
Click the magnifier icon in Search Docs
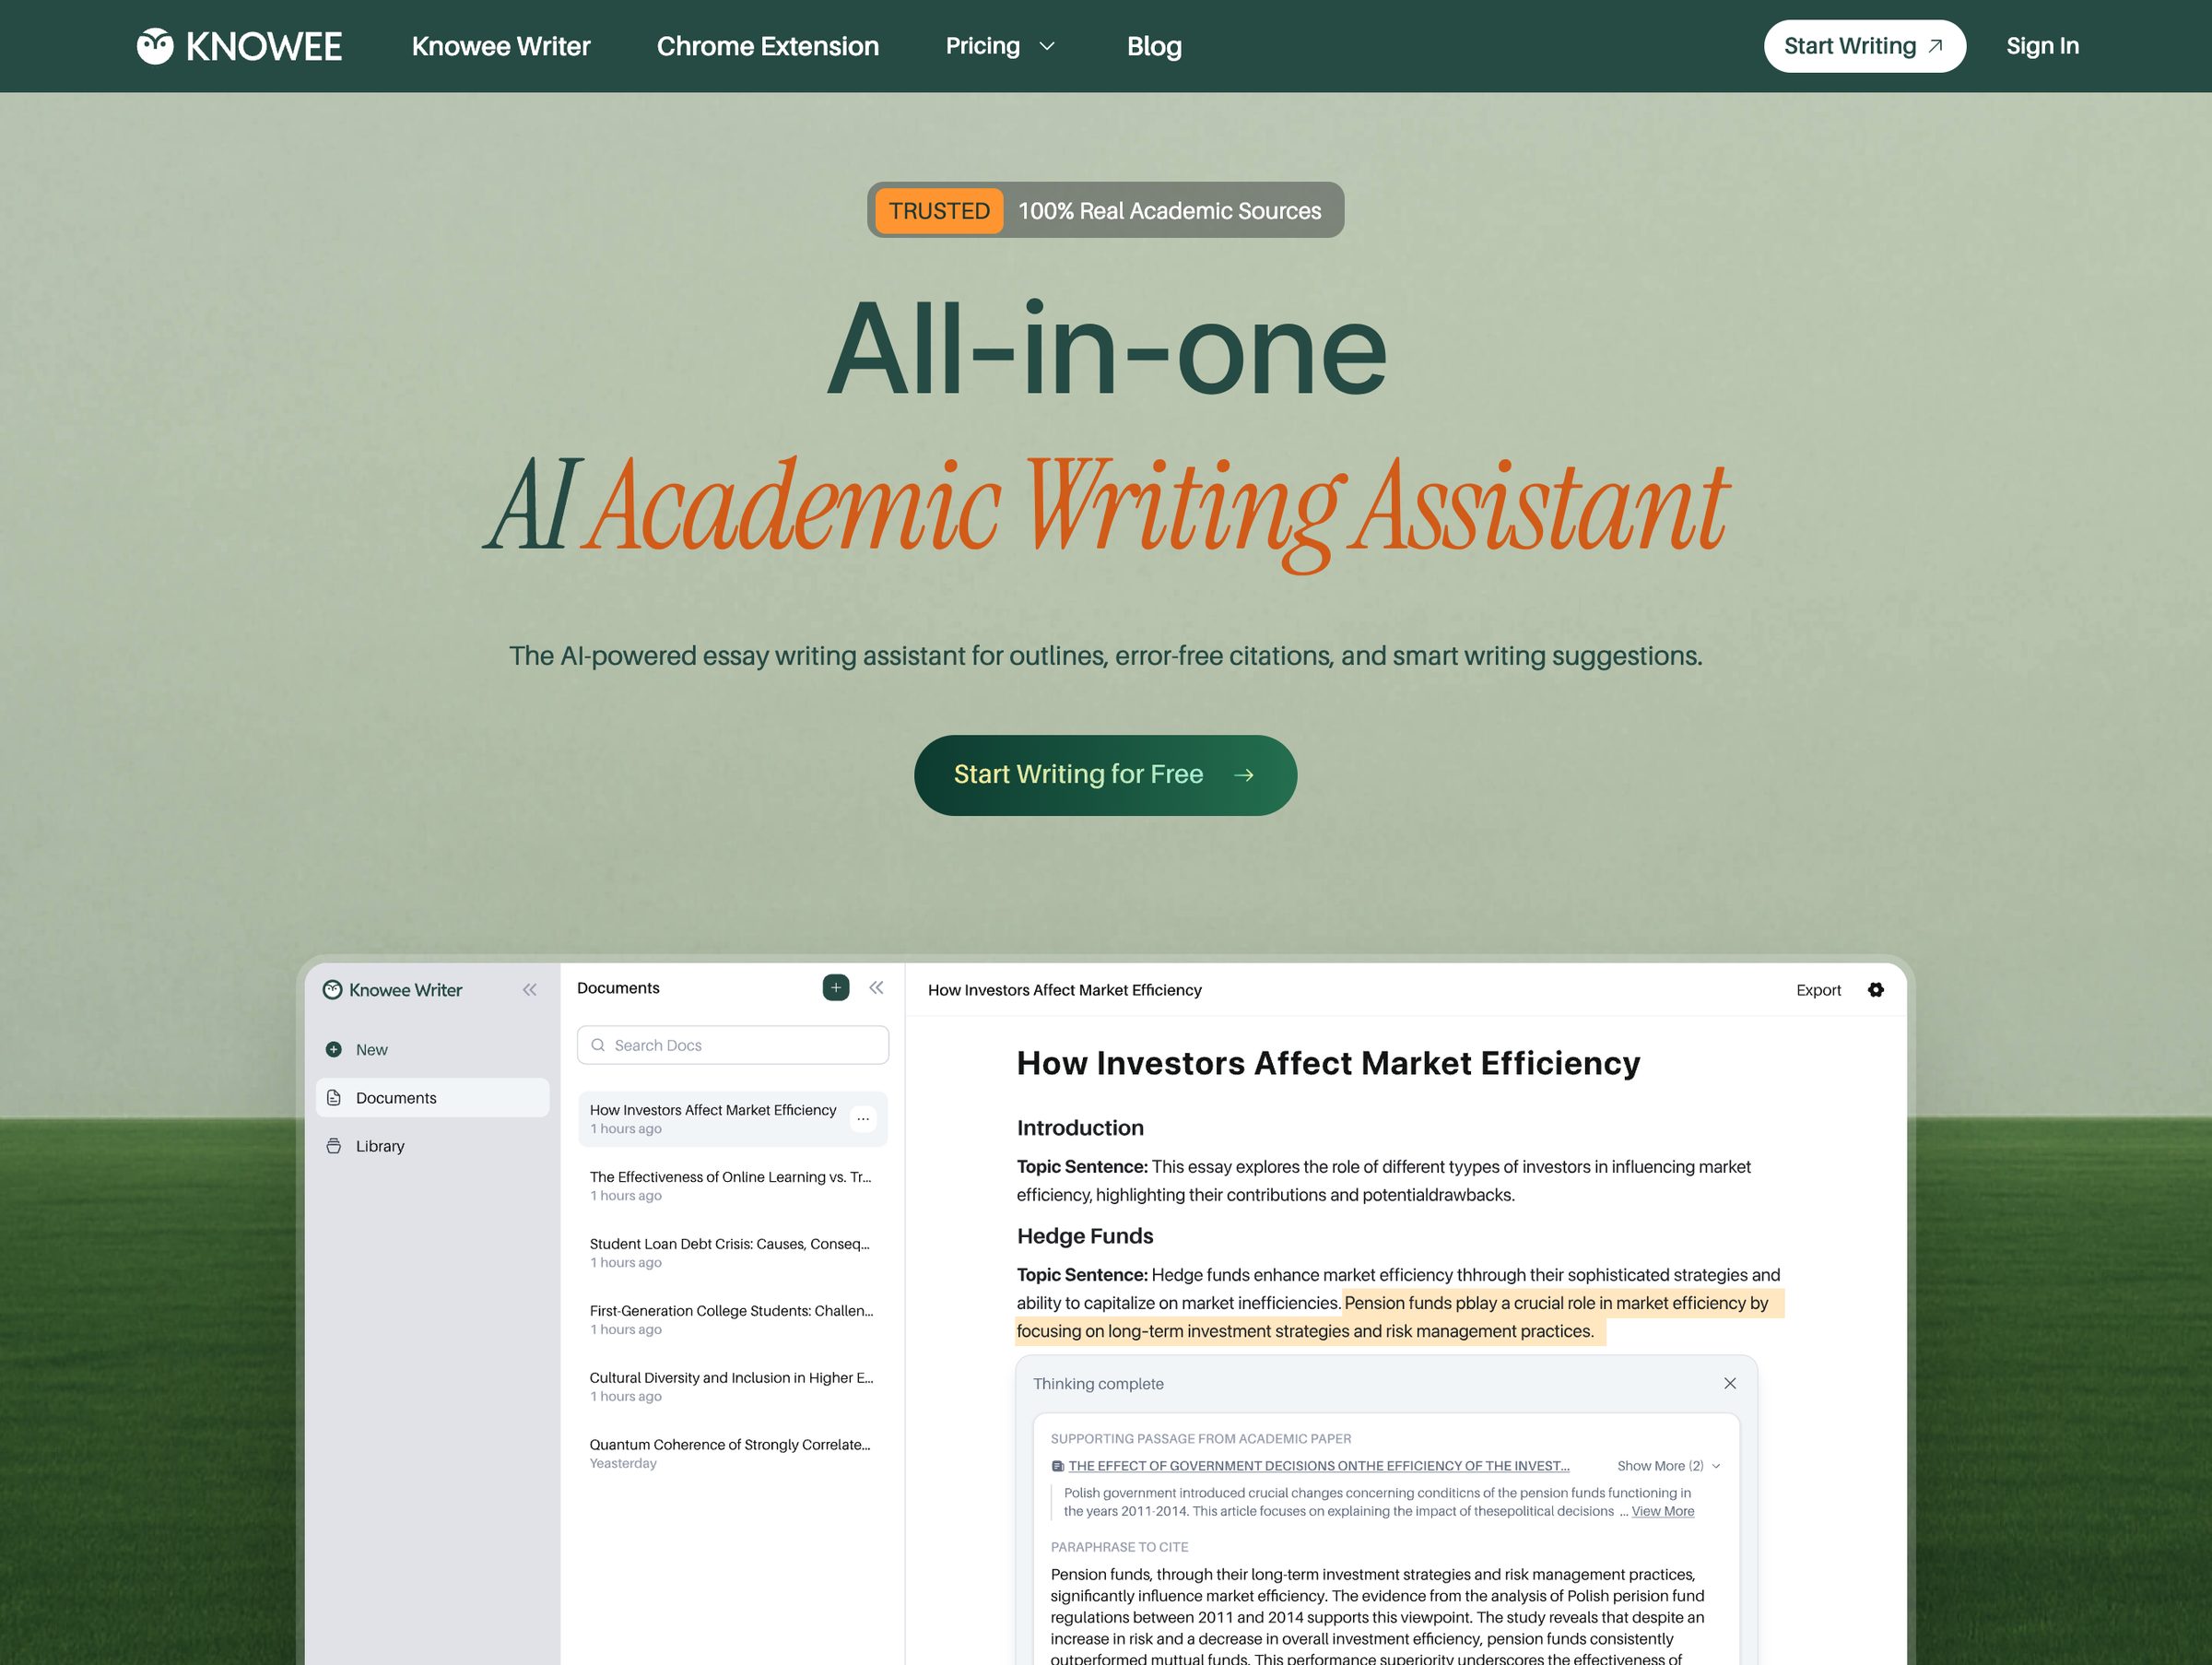pos(598,1044)
